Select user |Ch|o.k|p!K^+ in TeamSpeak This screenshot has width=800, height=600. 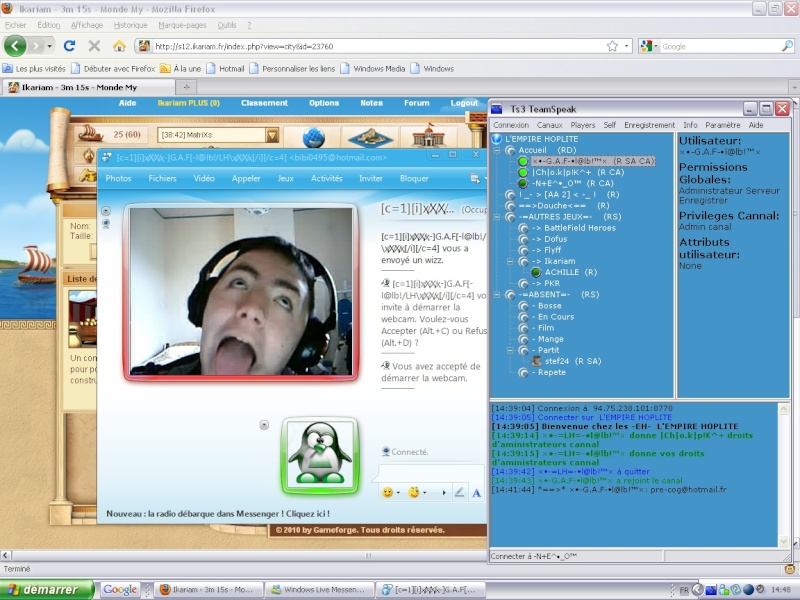click(578, 172)
